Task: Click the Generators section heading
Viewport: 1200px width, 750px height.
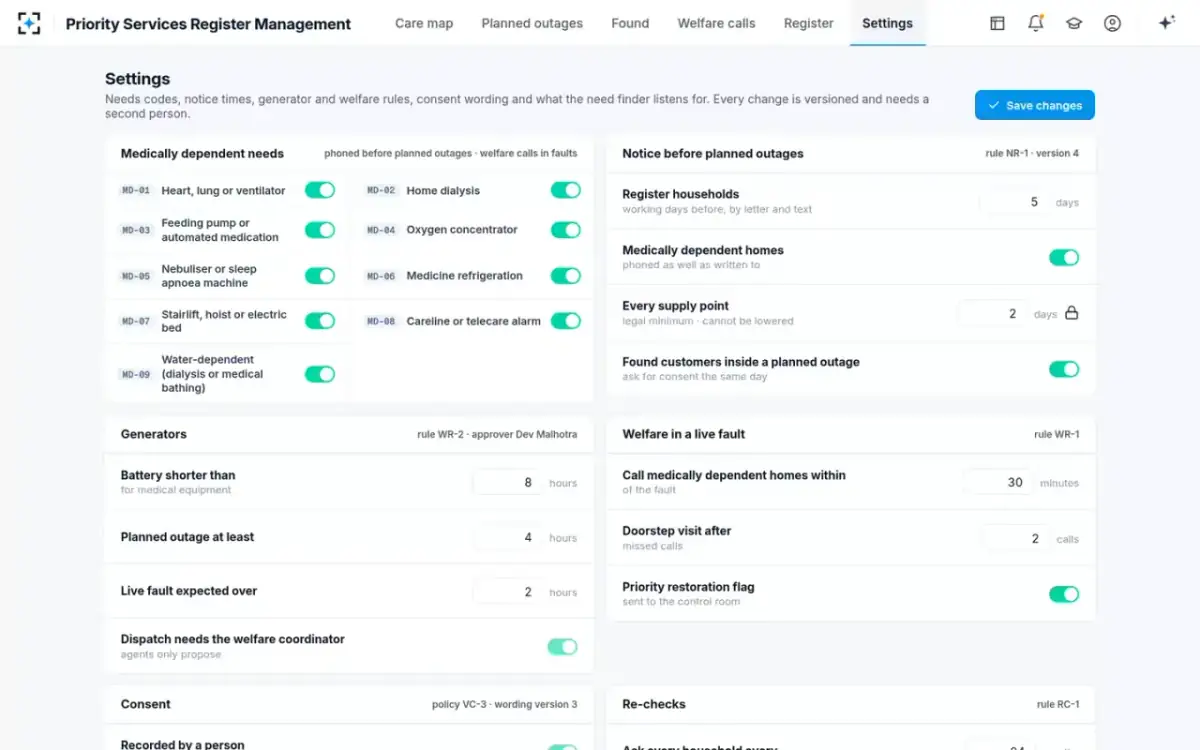Action: tap(154, 434)
